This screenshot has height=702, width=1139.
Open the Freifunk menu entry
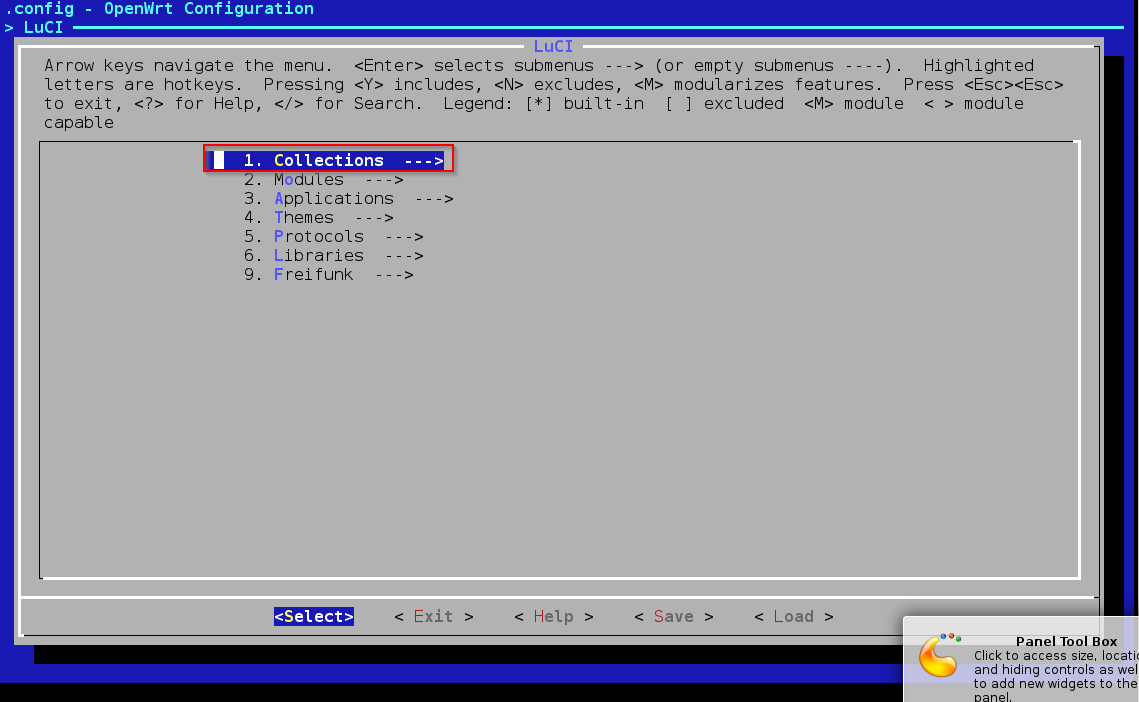tap(313, 275)
